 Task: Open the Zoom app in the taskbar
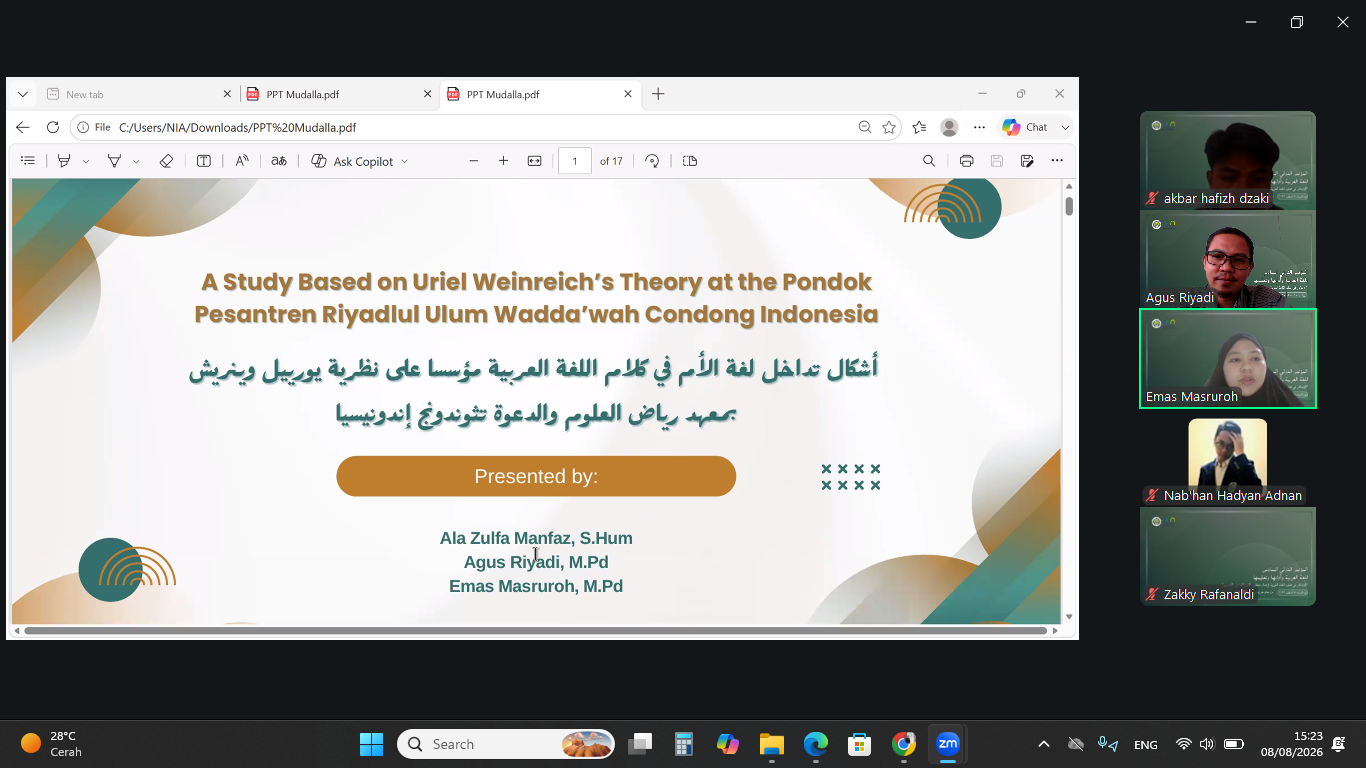[x=947, y=744]
